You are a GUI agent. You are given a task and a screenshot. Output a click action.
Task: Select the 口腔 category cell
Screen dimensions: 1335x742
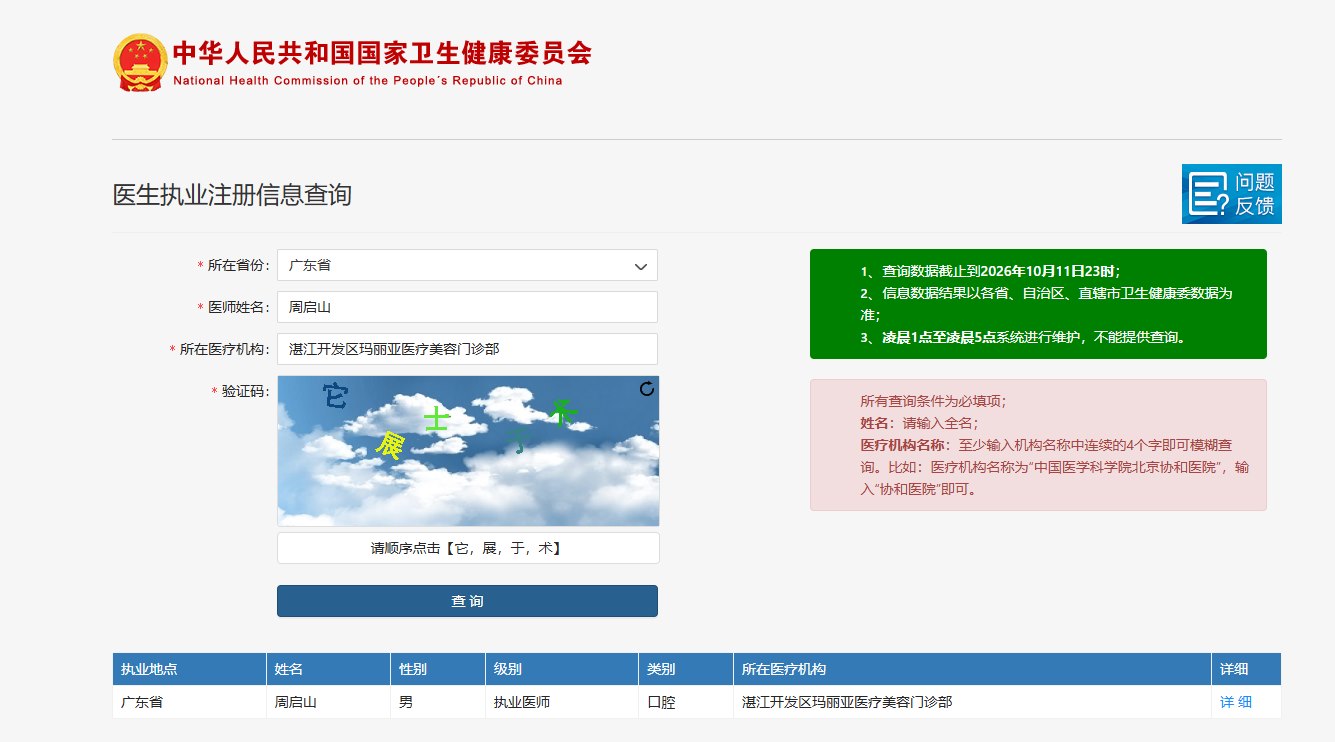[x=686, y=702]
